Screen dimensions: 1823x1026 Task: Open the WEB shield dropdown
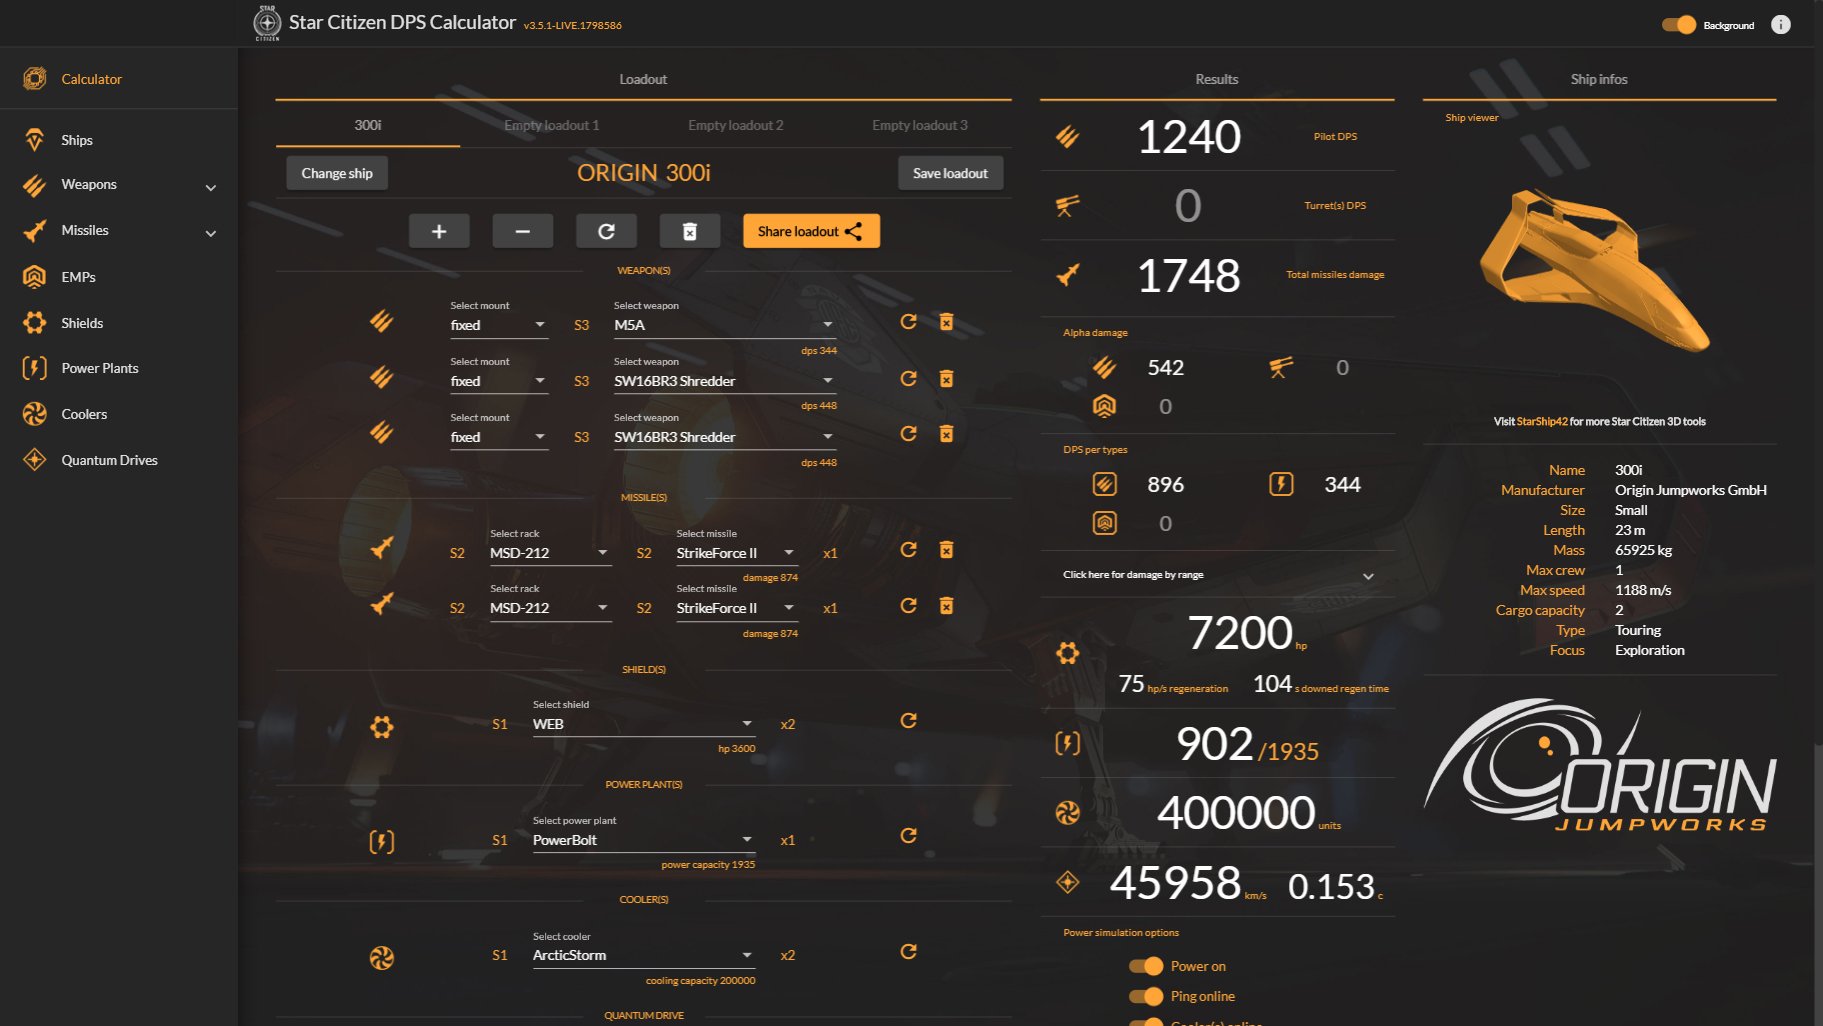(644, 724)
